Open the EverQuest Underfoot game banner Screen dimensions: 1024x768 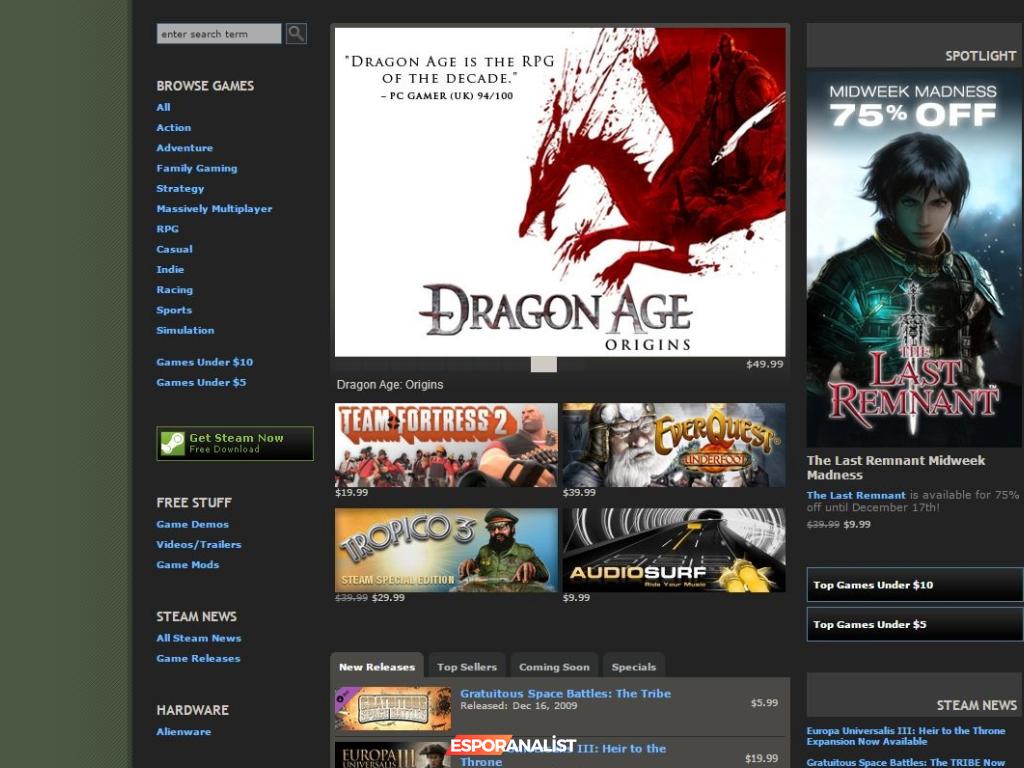tap(673, 445)
